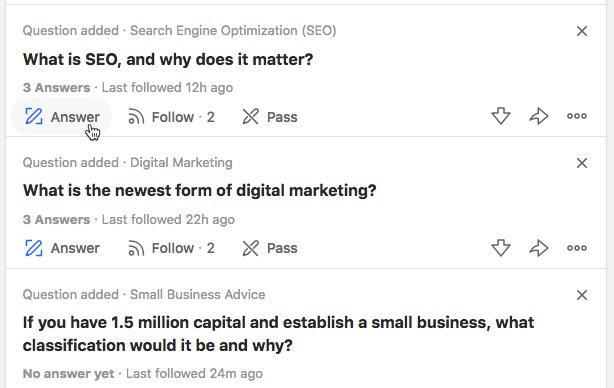
Task: Click Answer for the SEO question
Action: click(61, 117)
